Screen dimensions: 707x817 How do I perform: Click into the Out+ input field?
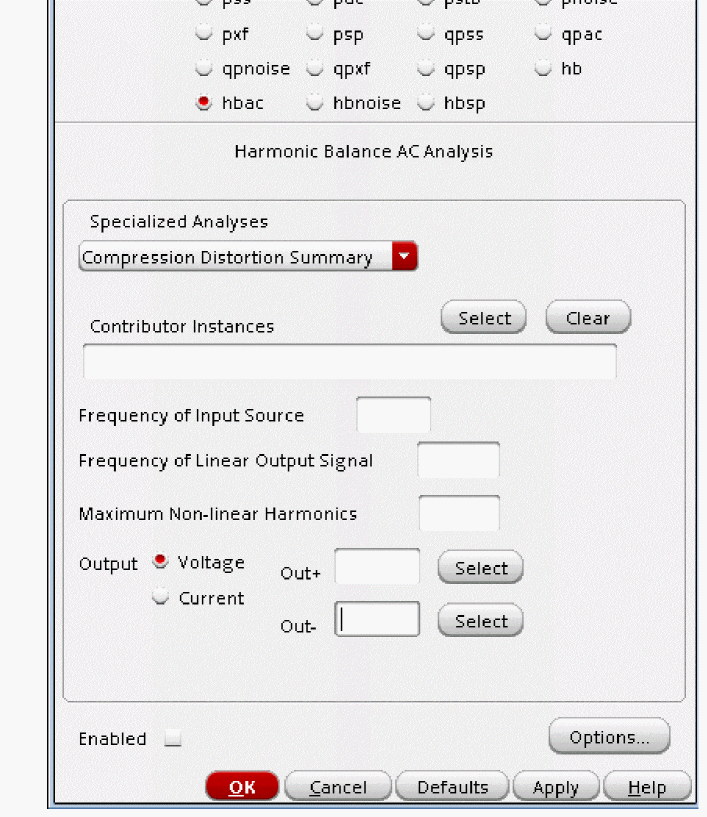[377, 566]
